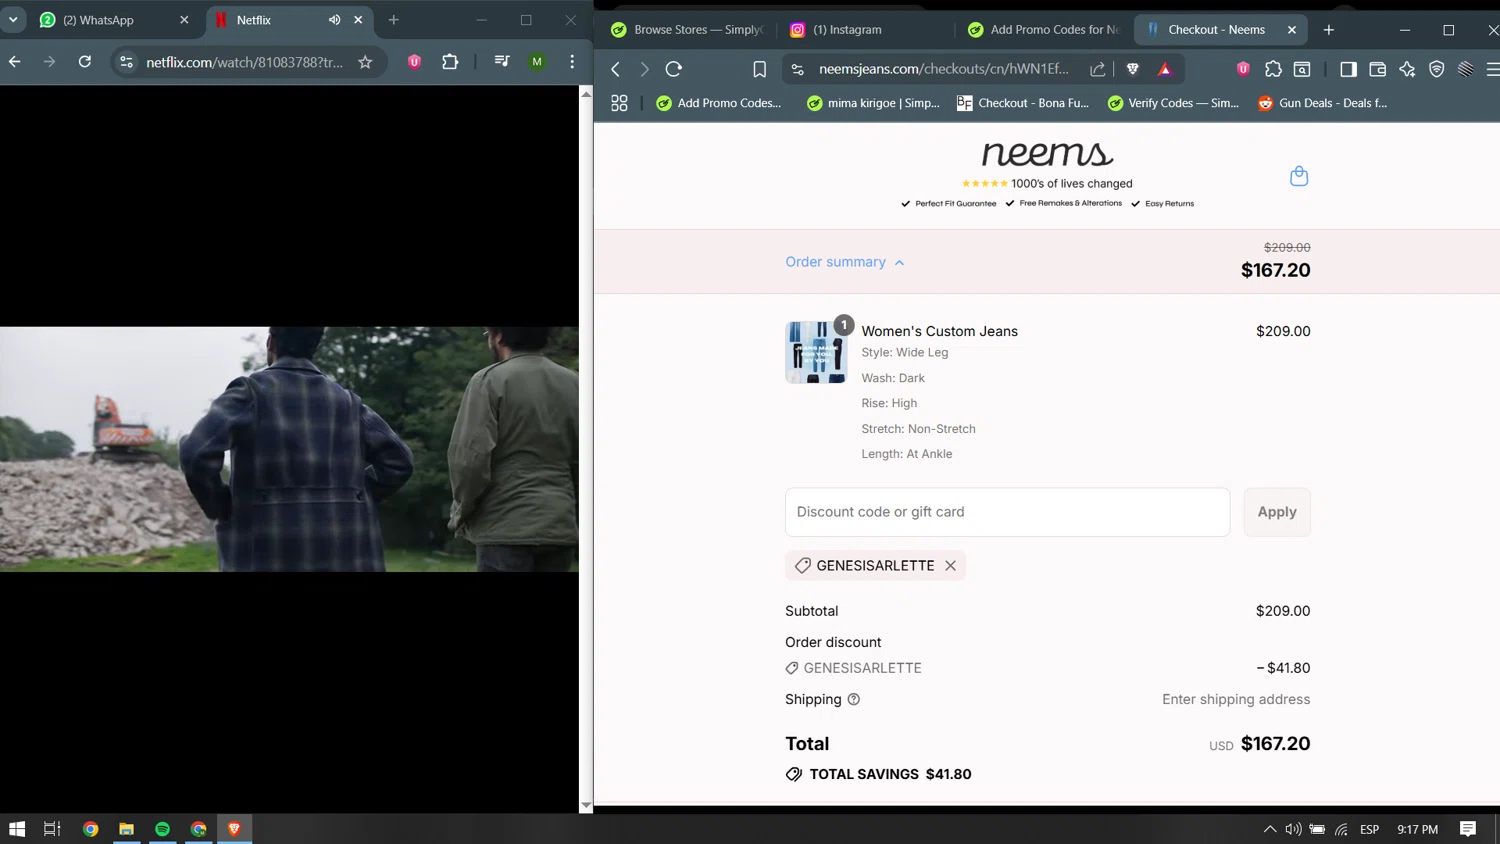Open File Explorer from the taskbar

point(126,829)
